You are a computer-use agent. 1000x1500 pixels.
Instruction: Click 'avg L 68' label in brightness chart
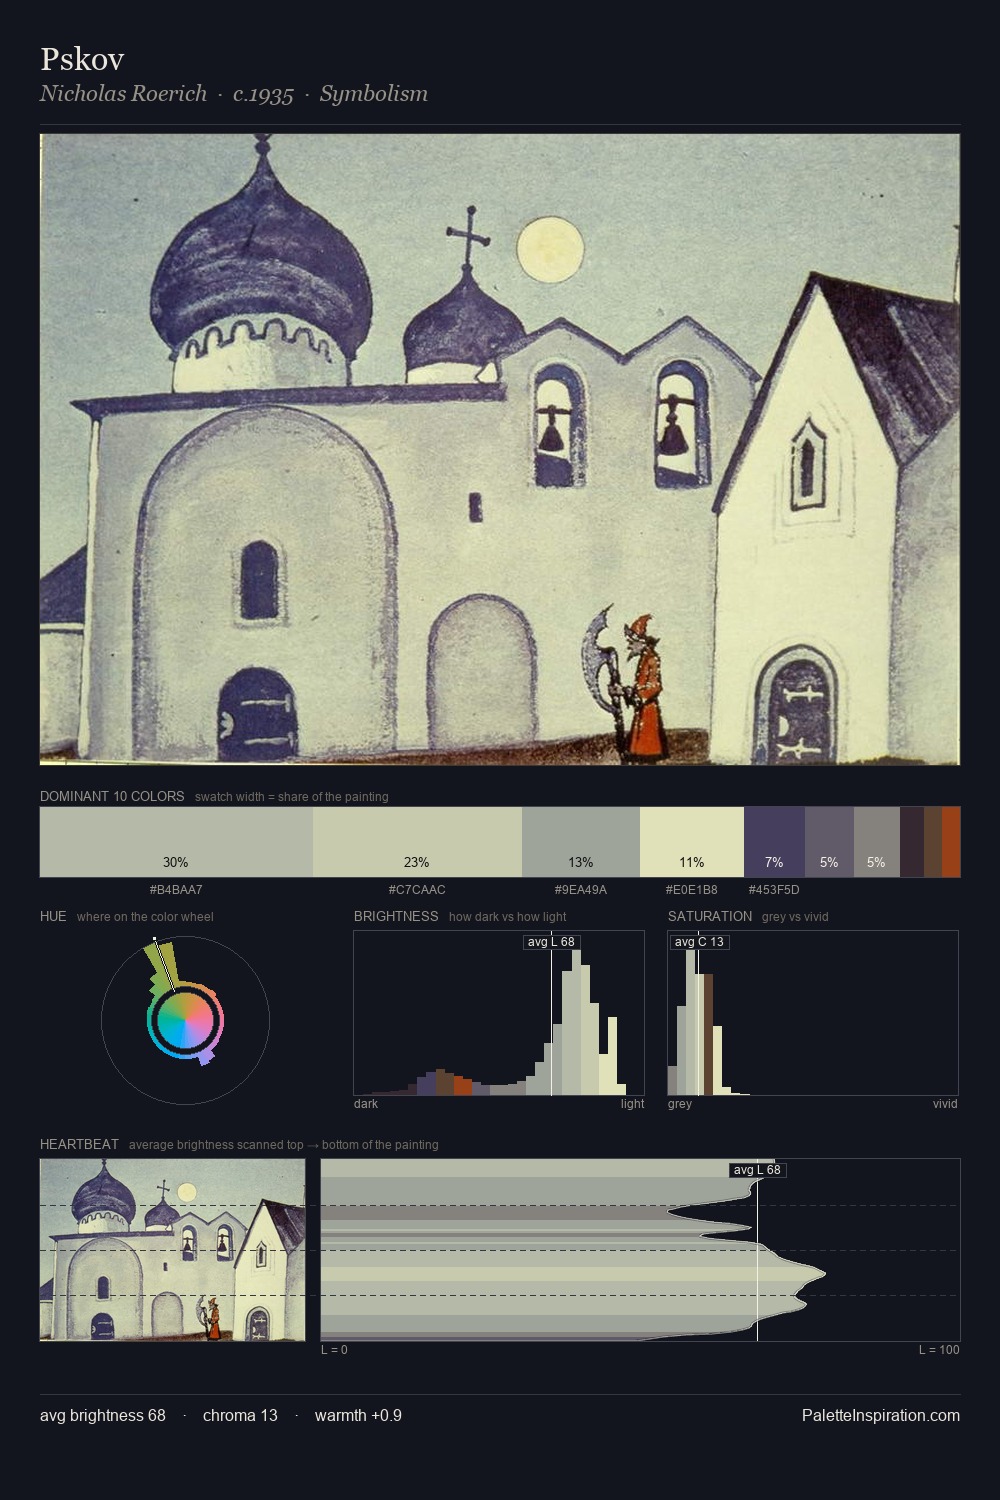(x=551, y=942)
